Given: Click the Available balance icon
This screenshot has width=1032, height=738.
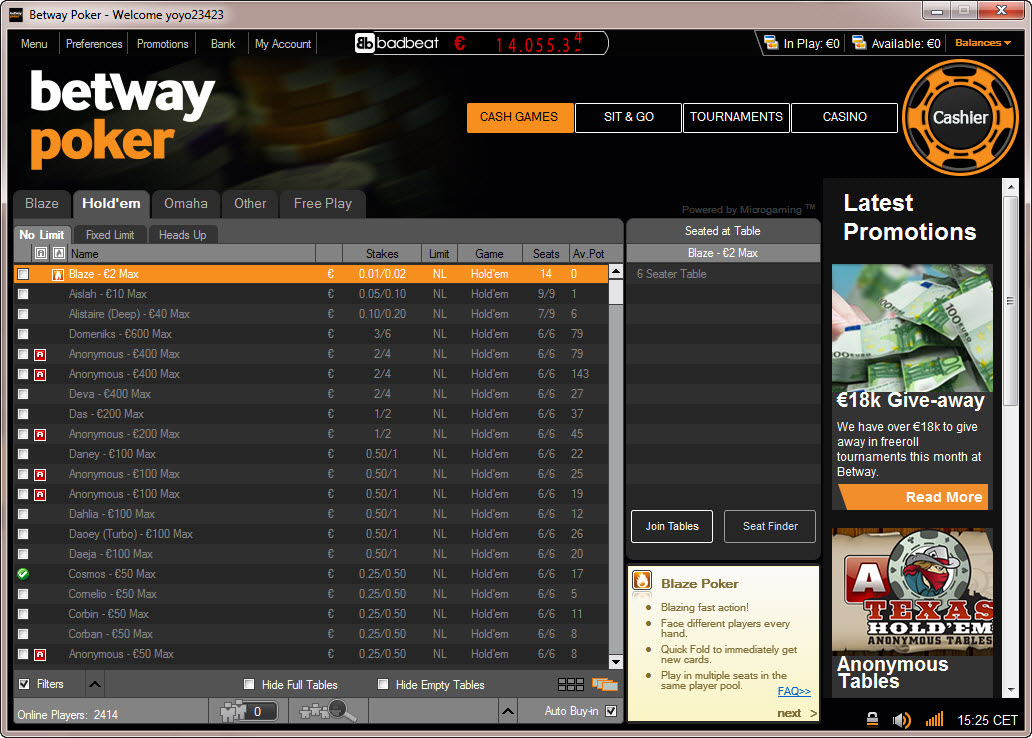Looking at the screenshot, I should point(859,43).
